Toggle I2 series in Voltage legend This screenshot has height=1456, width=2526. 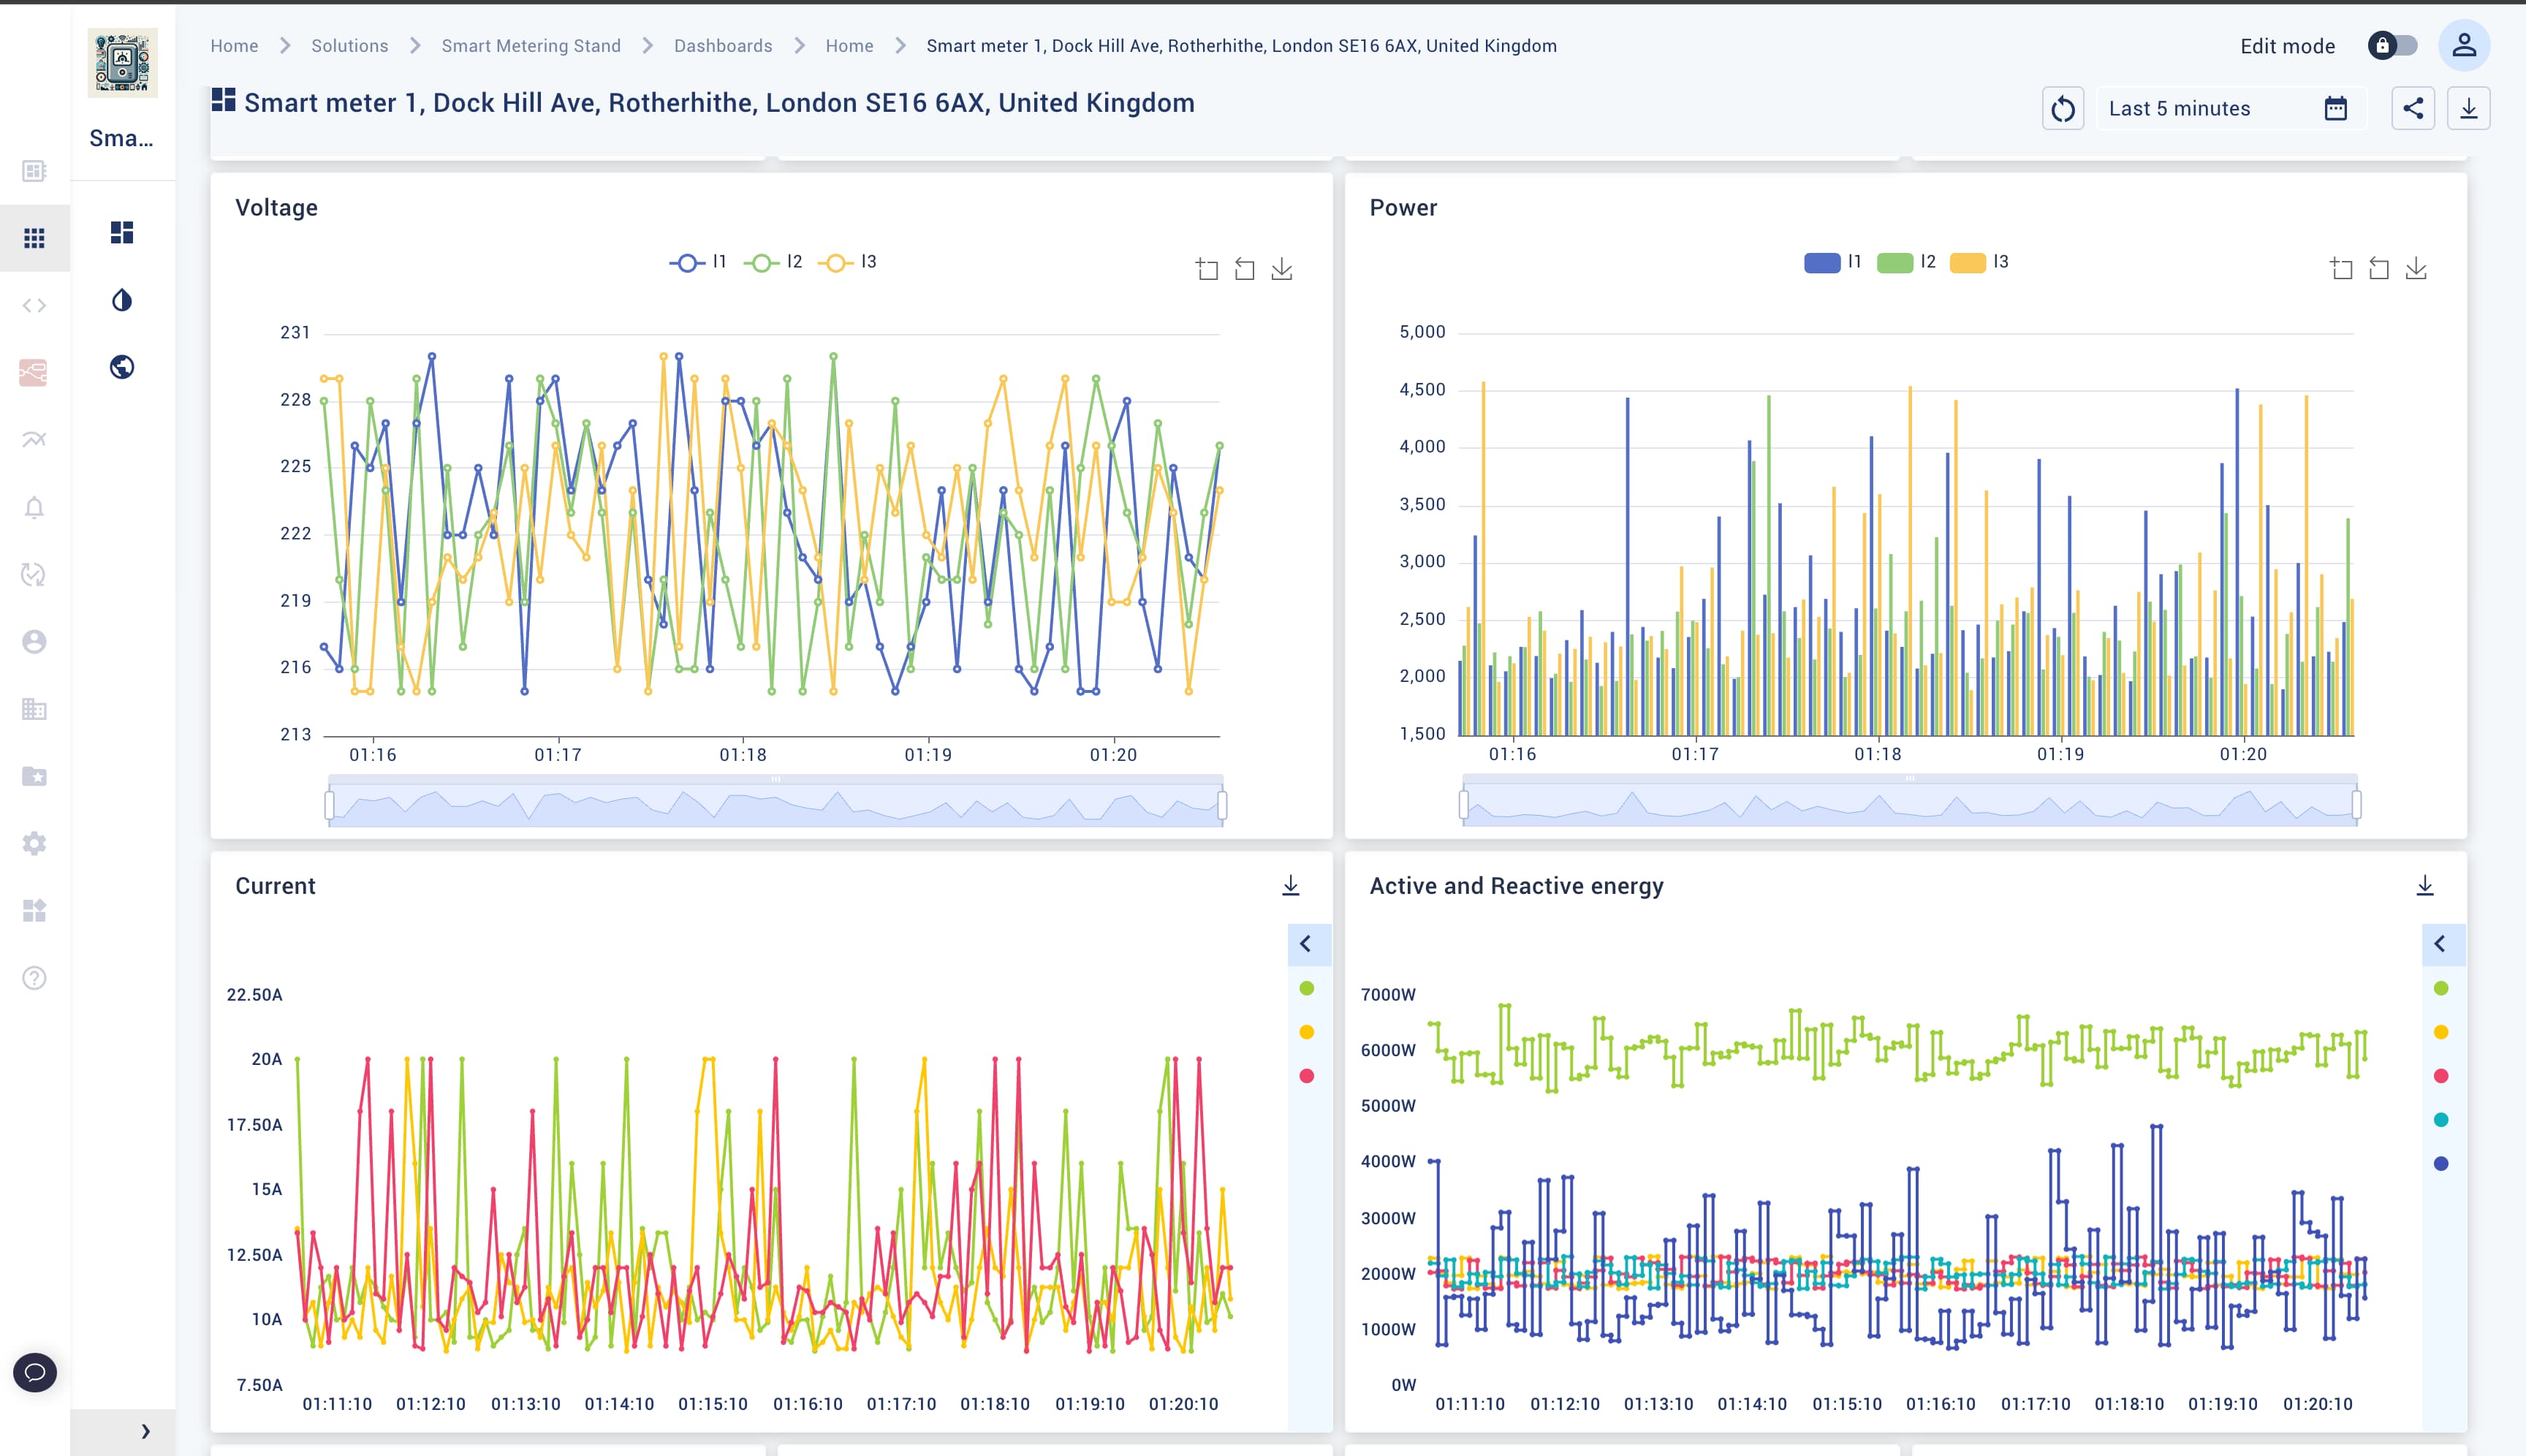[773, 262]
